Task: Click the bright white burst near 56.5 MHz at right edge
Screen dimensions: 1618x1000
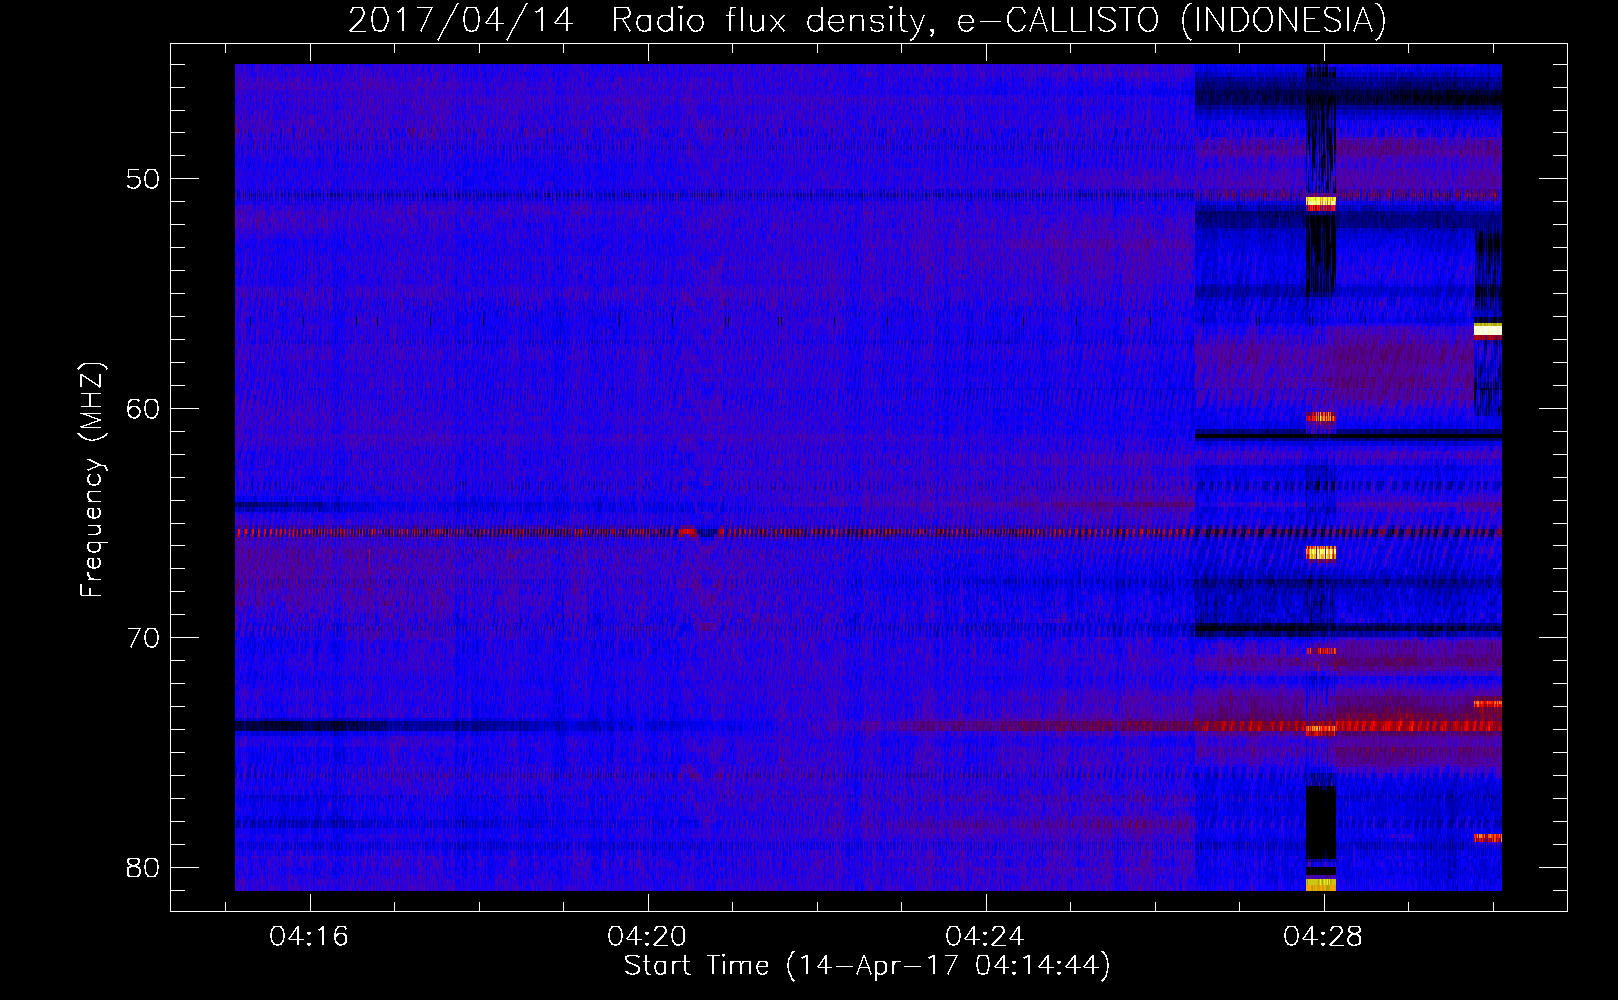Action: pyautogui.click(x=1488, y=330)
